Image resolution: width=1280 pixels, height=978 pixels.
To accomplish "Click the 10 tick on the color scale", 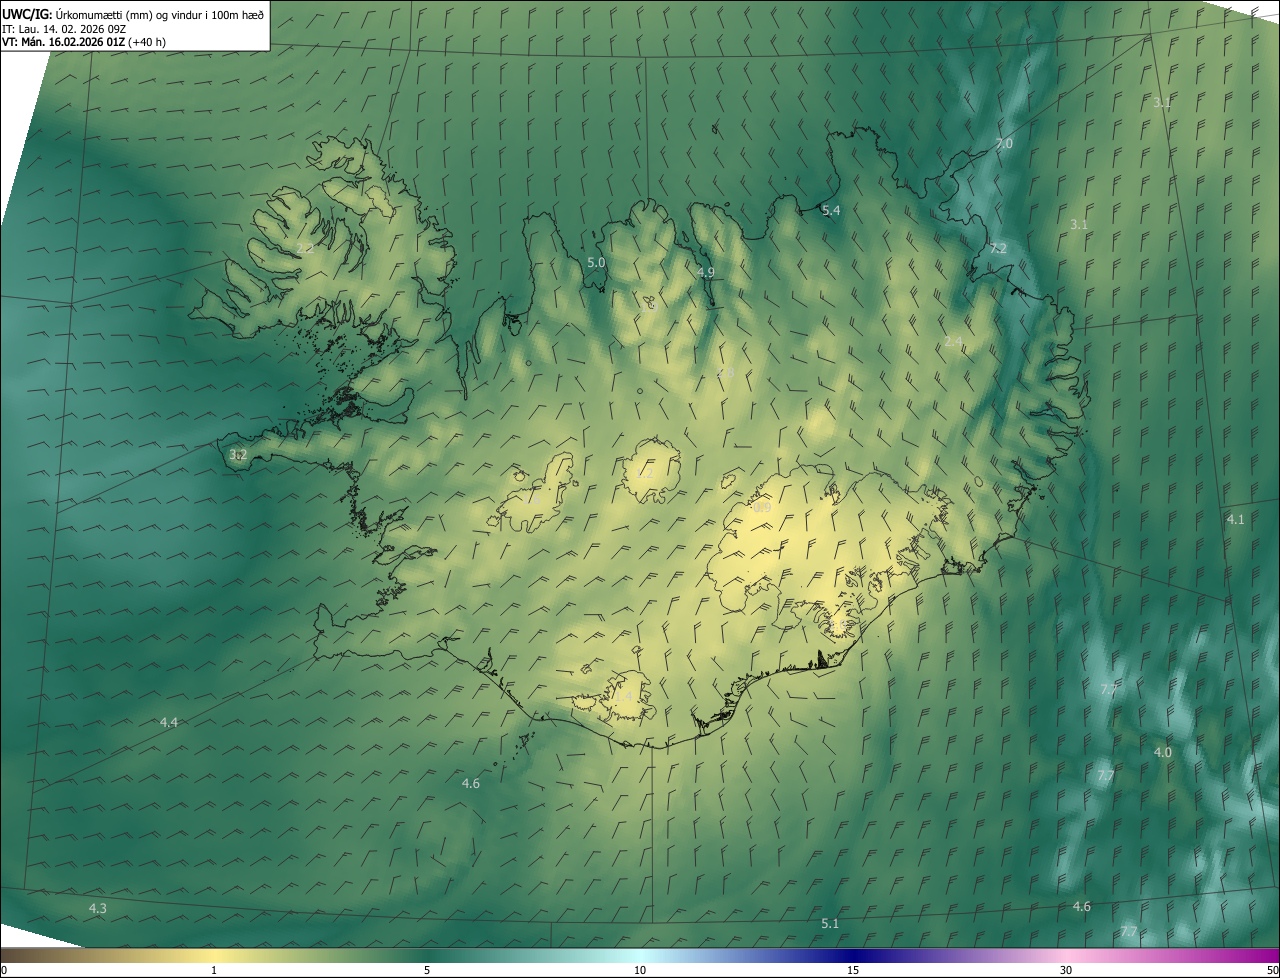I will click(640, 970).
